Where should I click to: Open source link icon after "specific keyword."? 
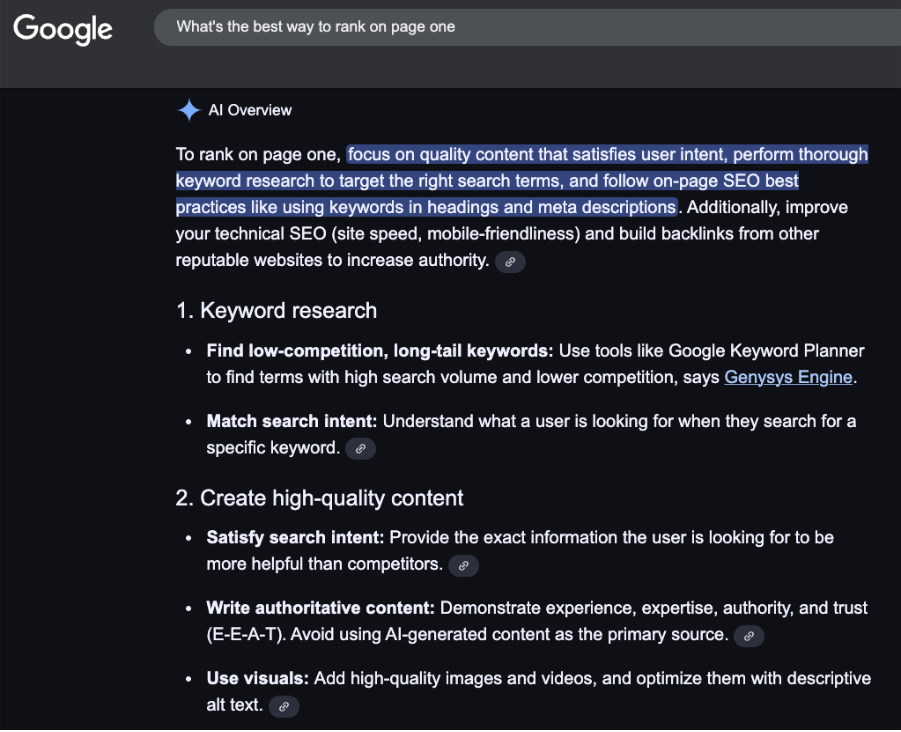tap(361, 449)
